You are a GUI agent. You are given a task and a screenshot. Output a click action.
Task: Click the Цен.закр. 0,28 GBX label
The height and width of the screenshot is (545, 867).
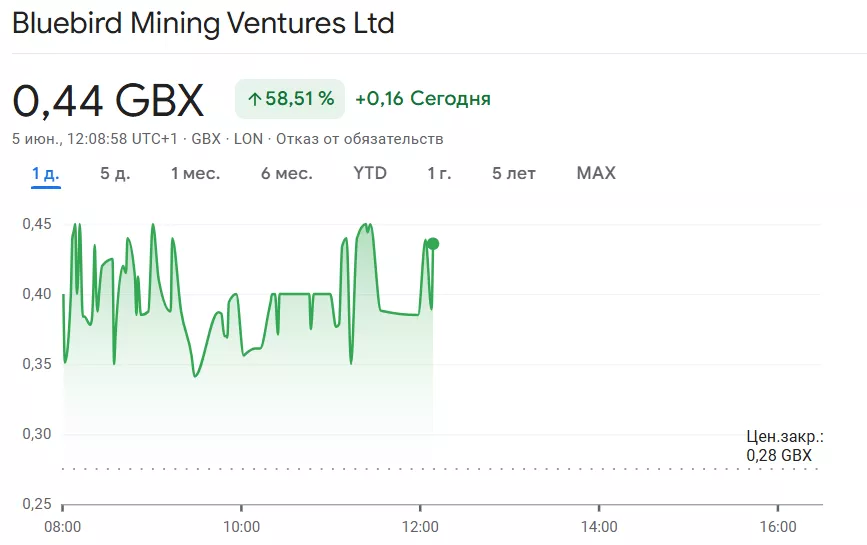point(785,446)
